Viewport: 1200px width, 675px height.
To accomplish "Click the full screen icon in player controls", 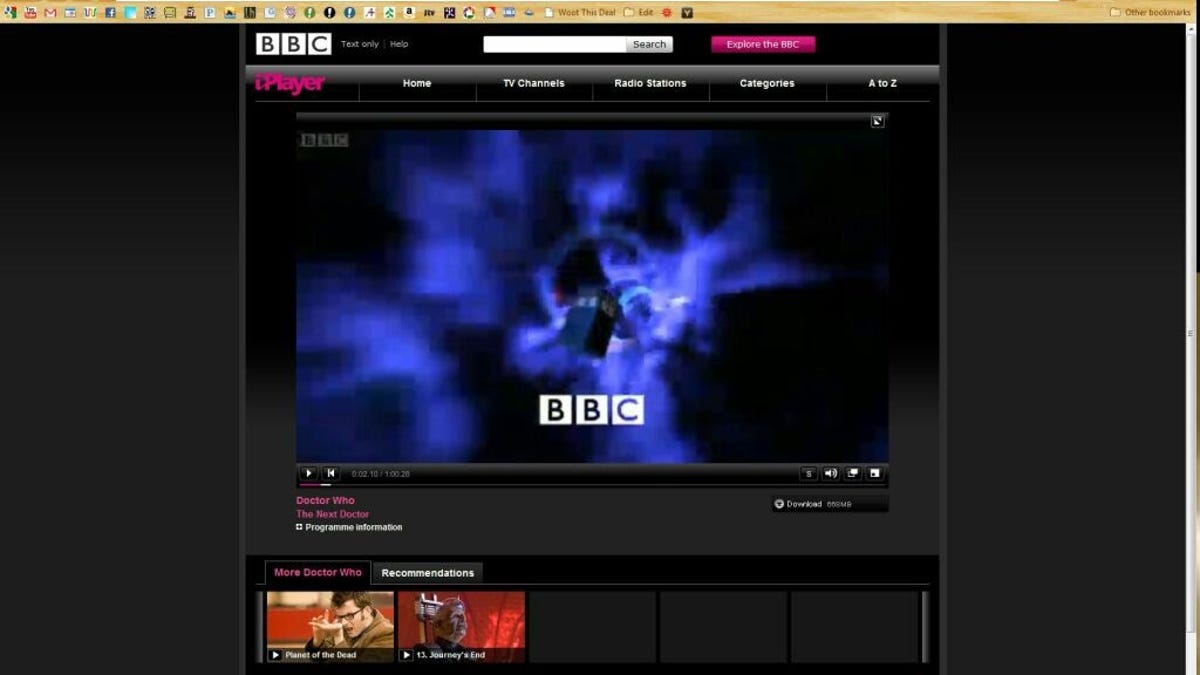I will tap(875, 473).
